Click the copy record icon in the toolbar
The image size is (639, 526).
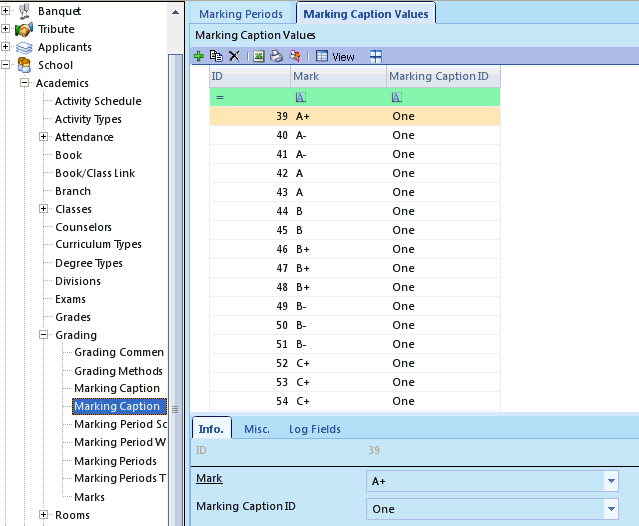(x=216, y=56)
